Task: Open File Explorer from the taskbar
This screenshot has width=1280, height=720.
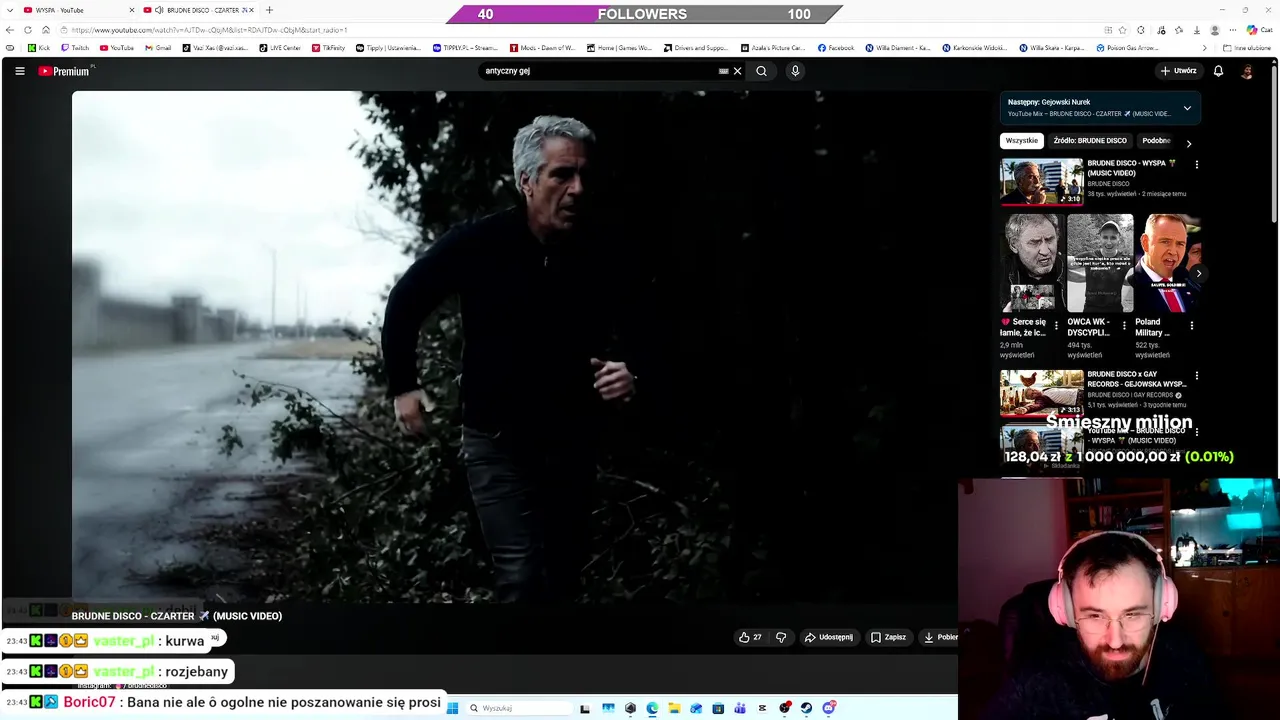Action: [674, 708]
